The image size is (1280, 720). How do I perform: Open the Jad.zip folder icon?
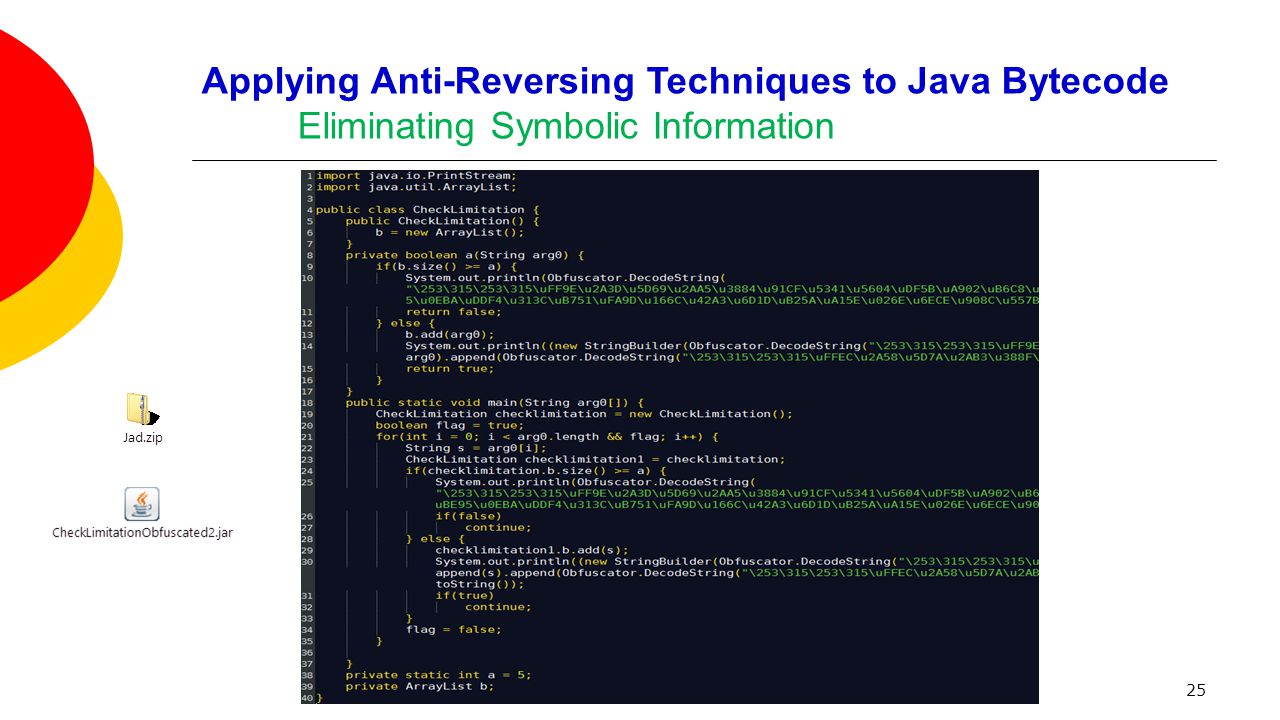click(141, 409)
